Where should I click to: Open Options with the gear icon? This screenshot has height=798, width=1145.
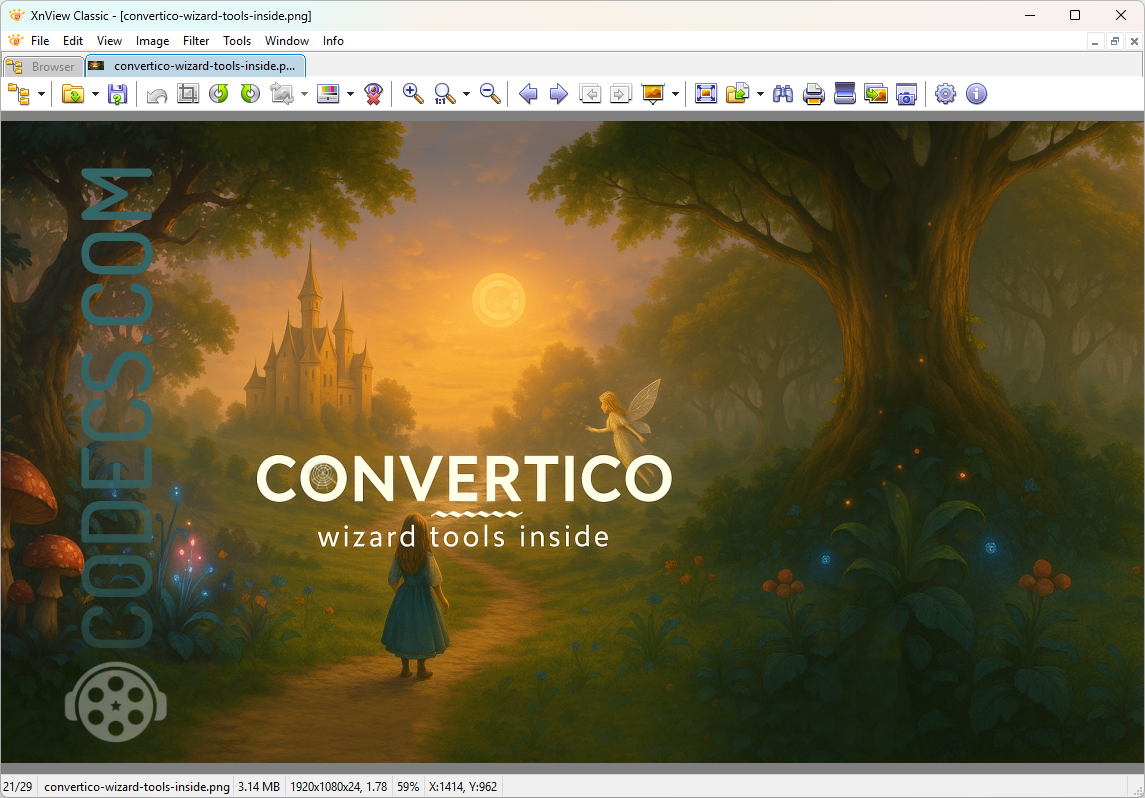click(x=946, y=94)
